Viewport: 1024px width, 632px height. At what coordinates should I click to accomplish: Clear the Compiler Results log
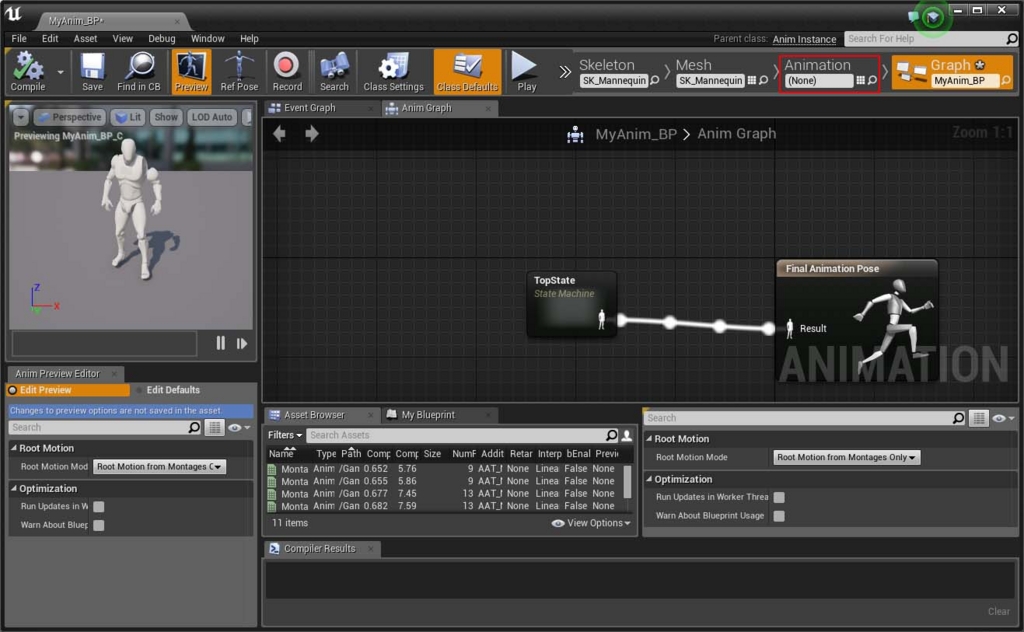click(x=999, y=611)
